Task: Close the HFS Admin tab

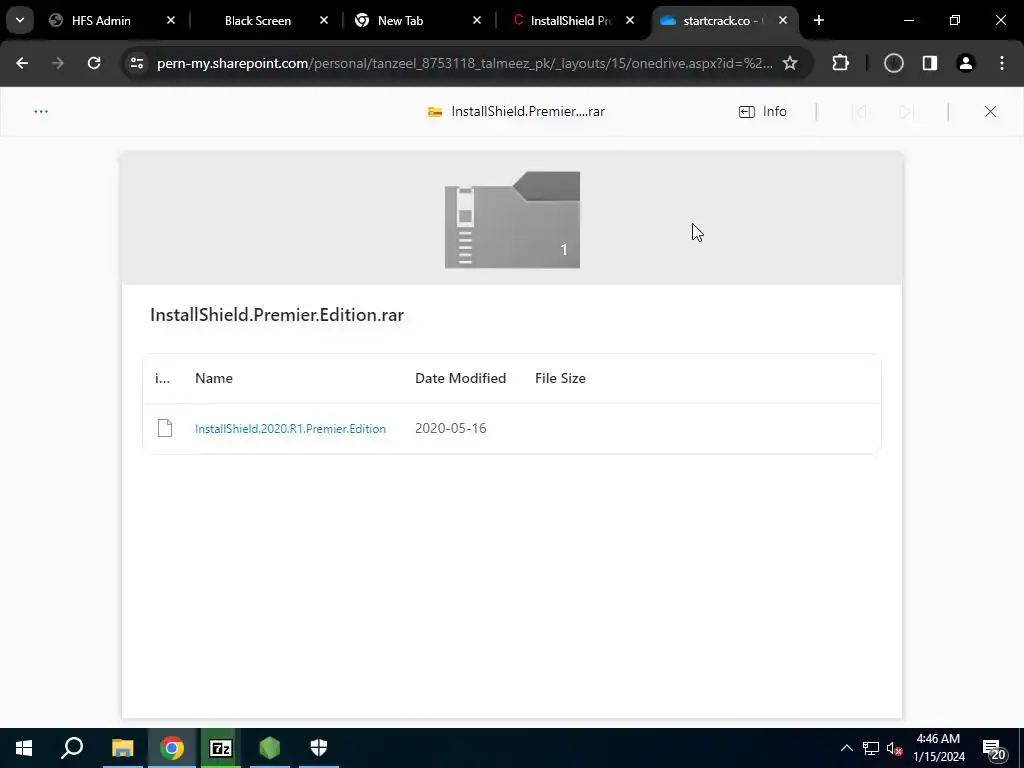Action: tap(170, 21)
